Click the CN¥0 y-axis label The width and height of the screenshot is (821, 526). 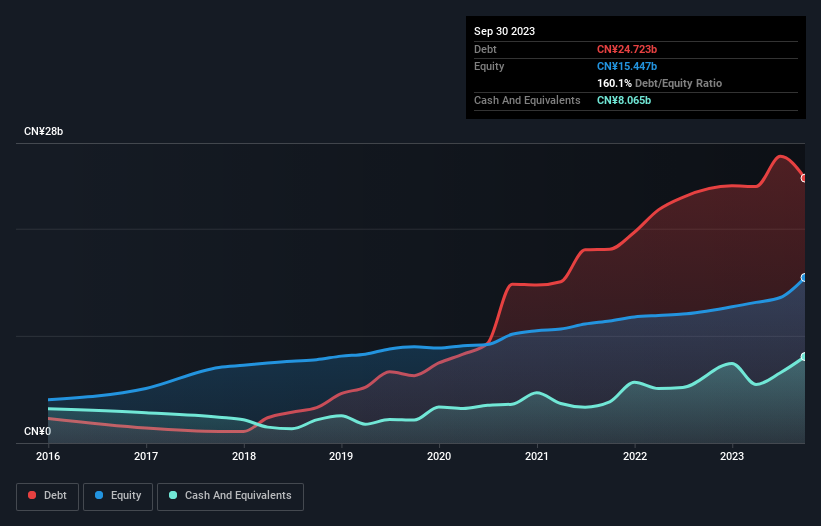[x=38, y=431]
